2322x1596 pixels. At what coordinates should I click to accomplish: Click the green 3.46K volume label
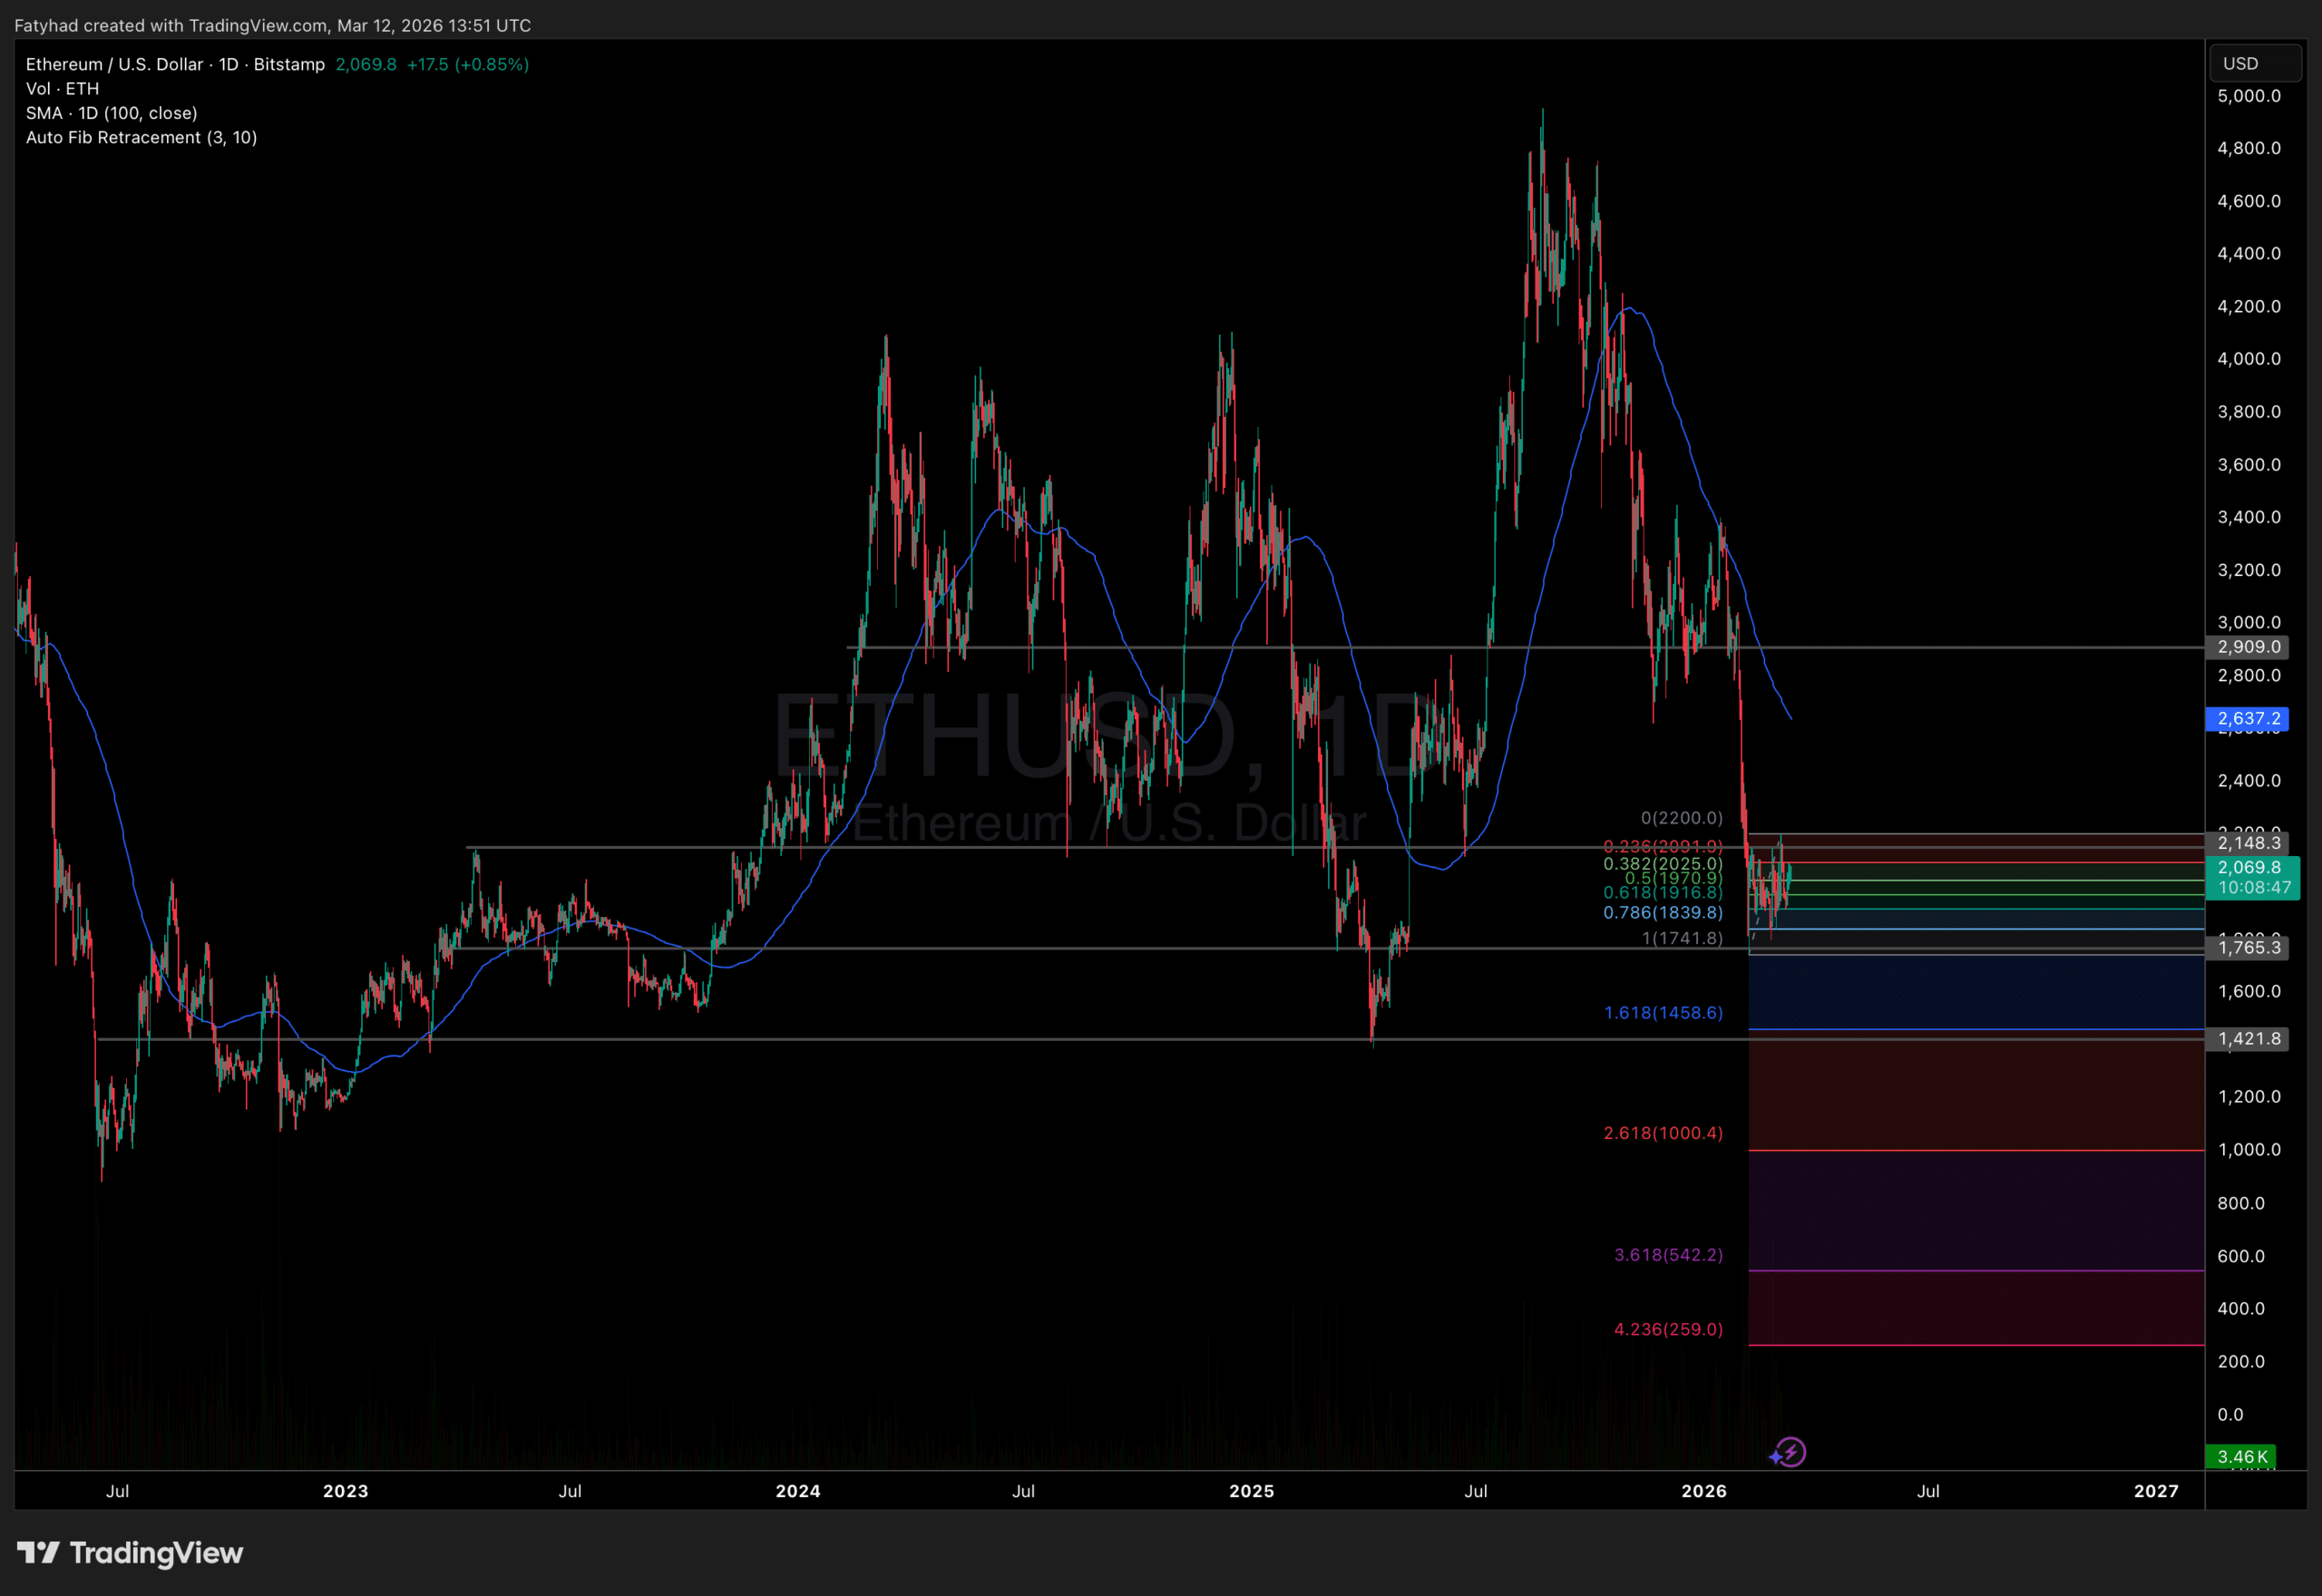pos(2241,1456)
